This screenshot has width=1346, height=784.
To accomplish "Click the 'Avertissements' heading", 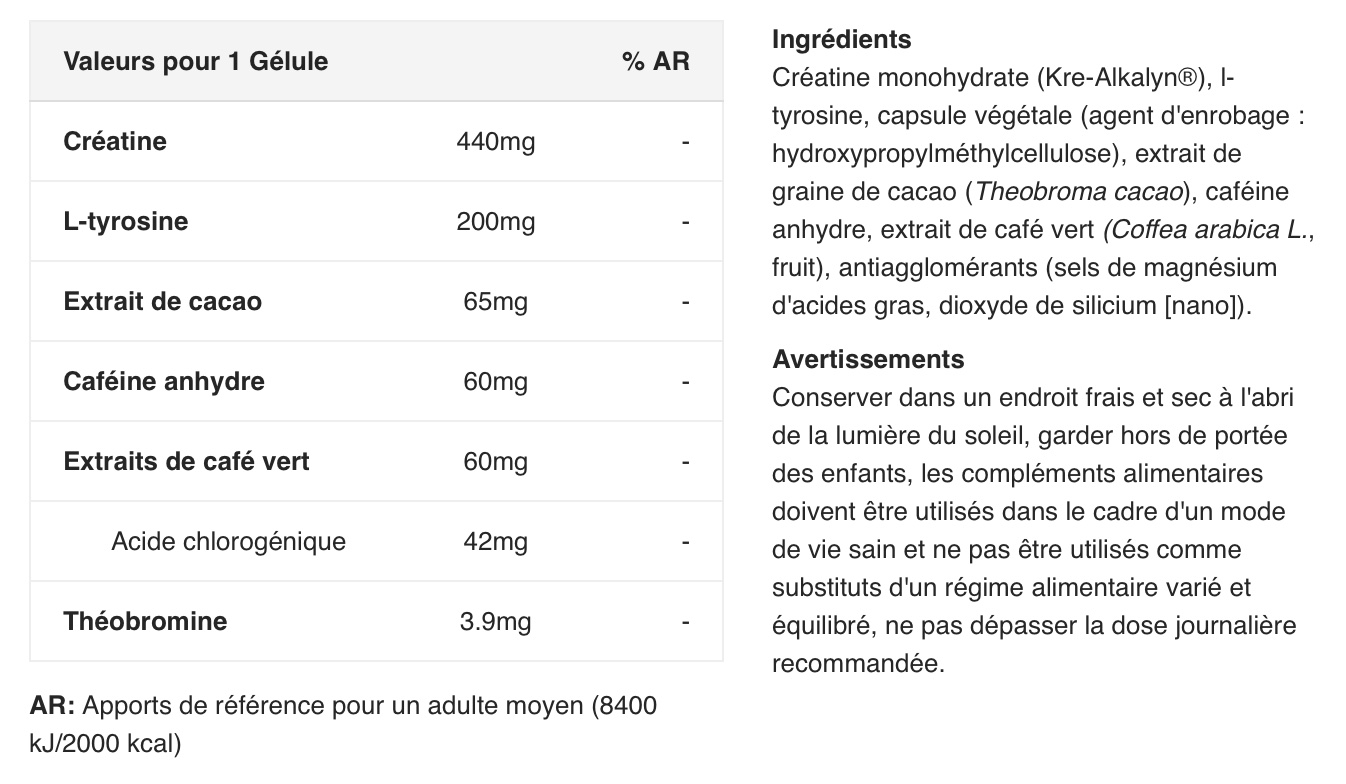I will coord(868,359).
